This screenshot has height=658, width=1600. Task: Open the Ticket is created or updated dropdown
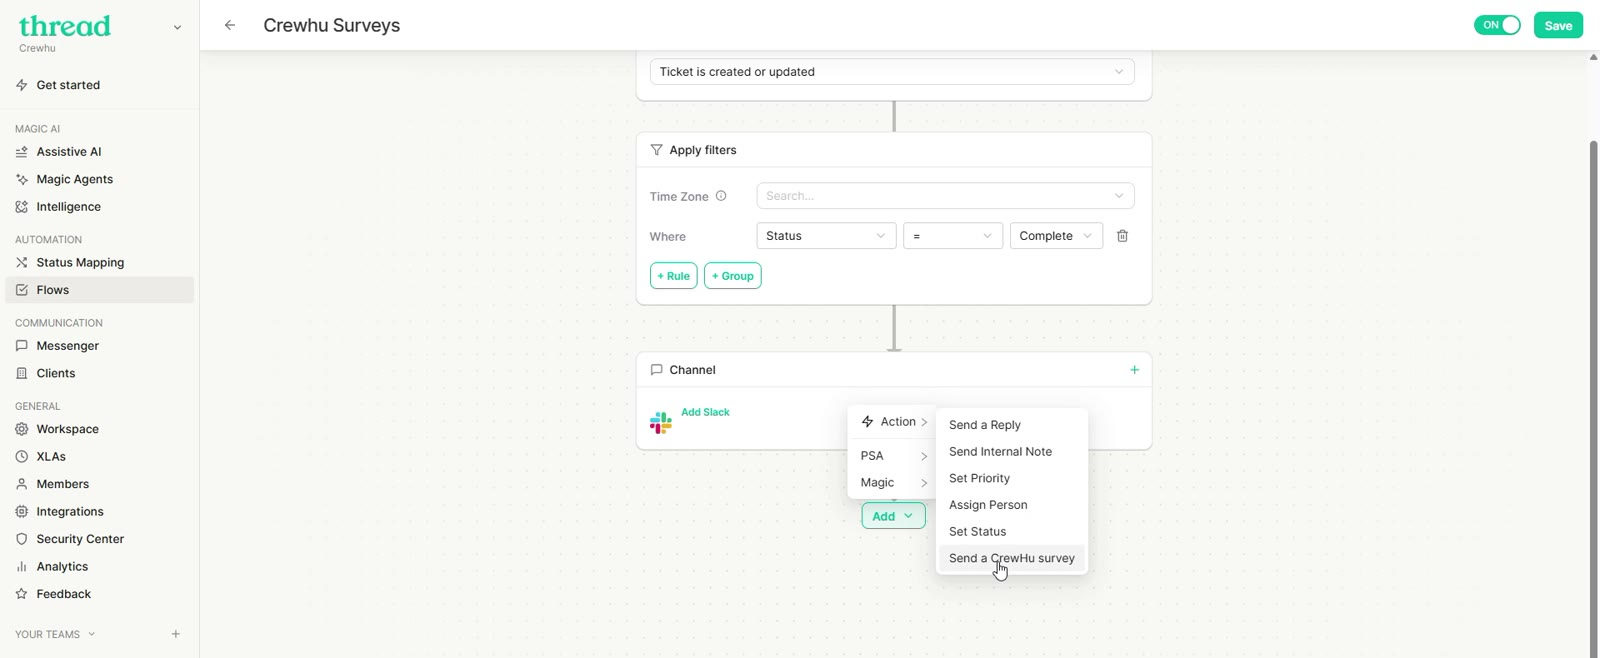tap(892, 72)
